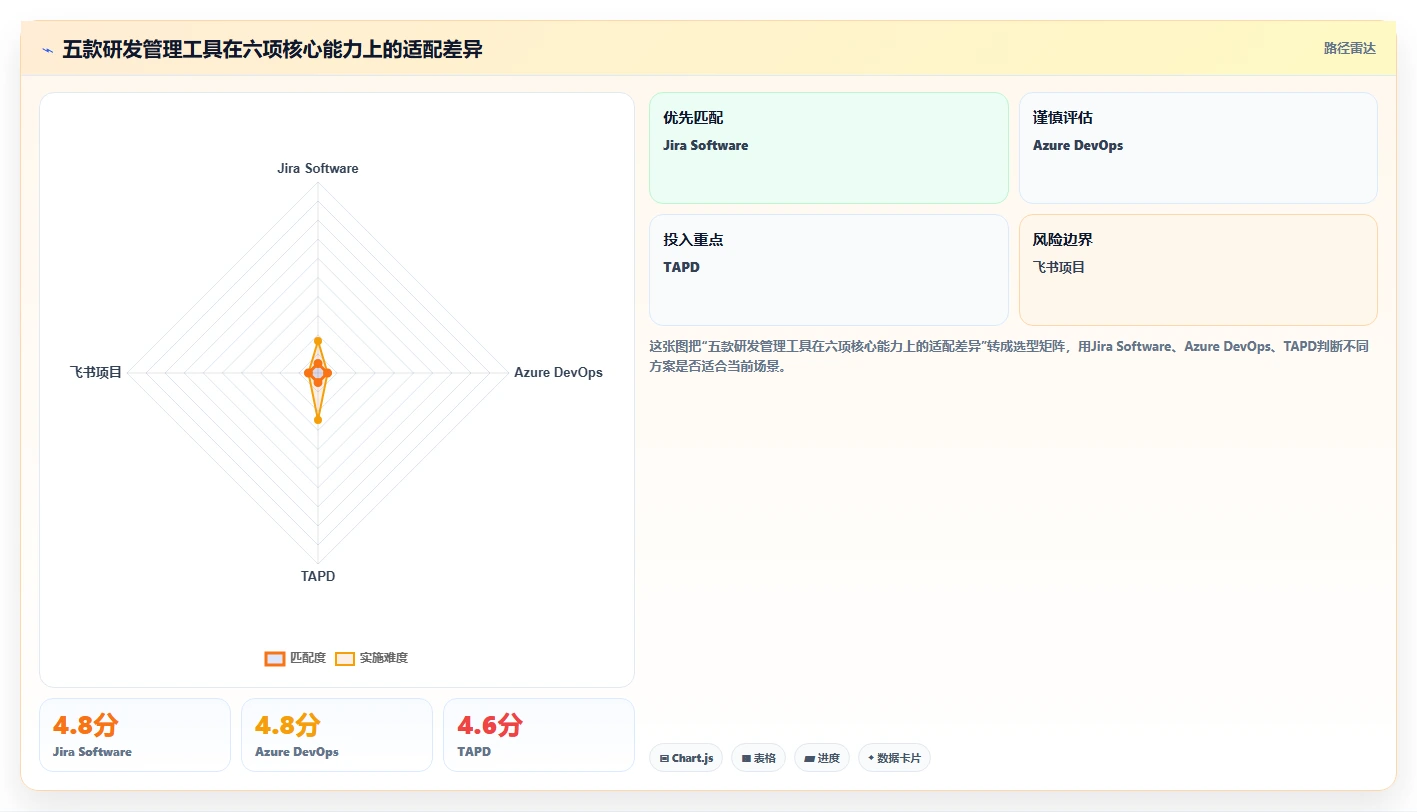The height and width of the screenshot is (812, 1417).
Task: Open the 谨慎评估 Azure DevOps card
Action: (x=1198, y=148)
